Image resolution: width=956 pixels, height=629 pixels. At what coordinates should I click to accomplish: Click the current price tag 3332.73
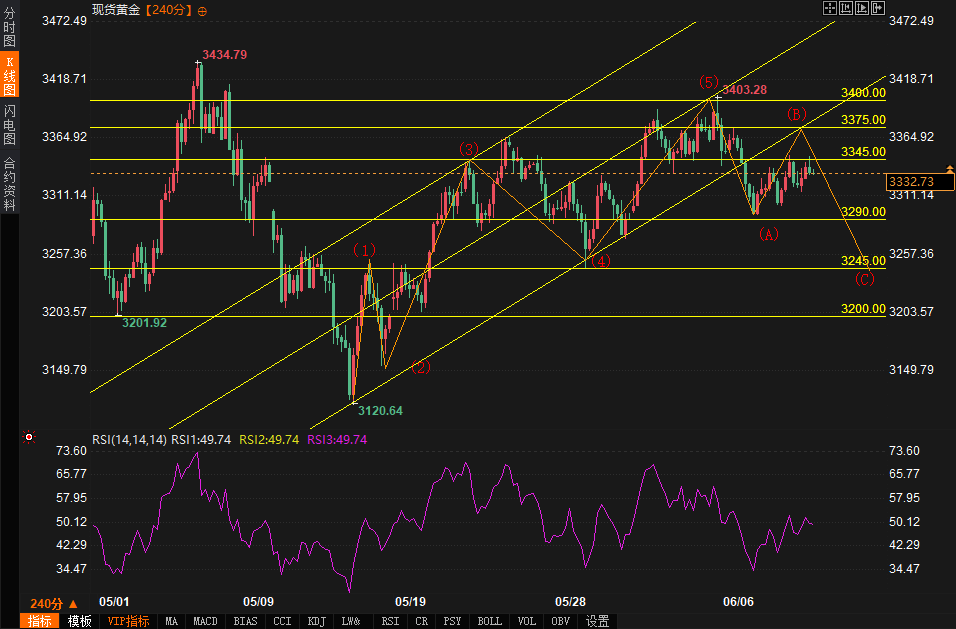[x=919, y=182]
